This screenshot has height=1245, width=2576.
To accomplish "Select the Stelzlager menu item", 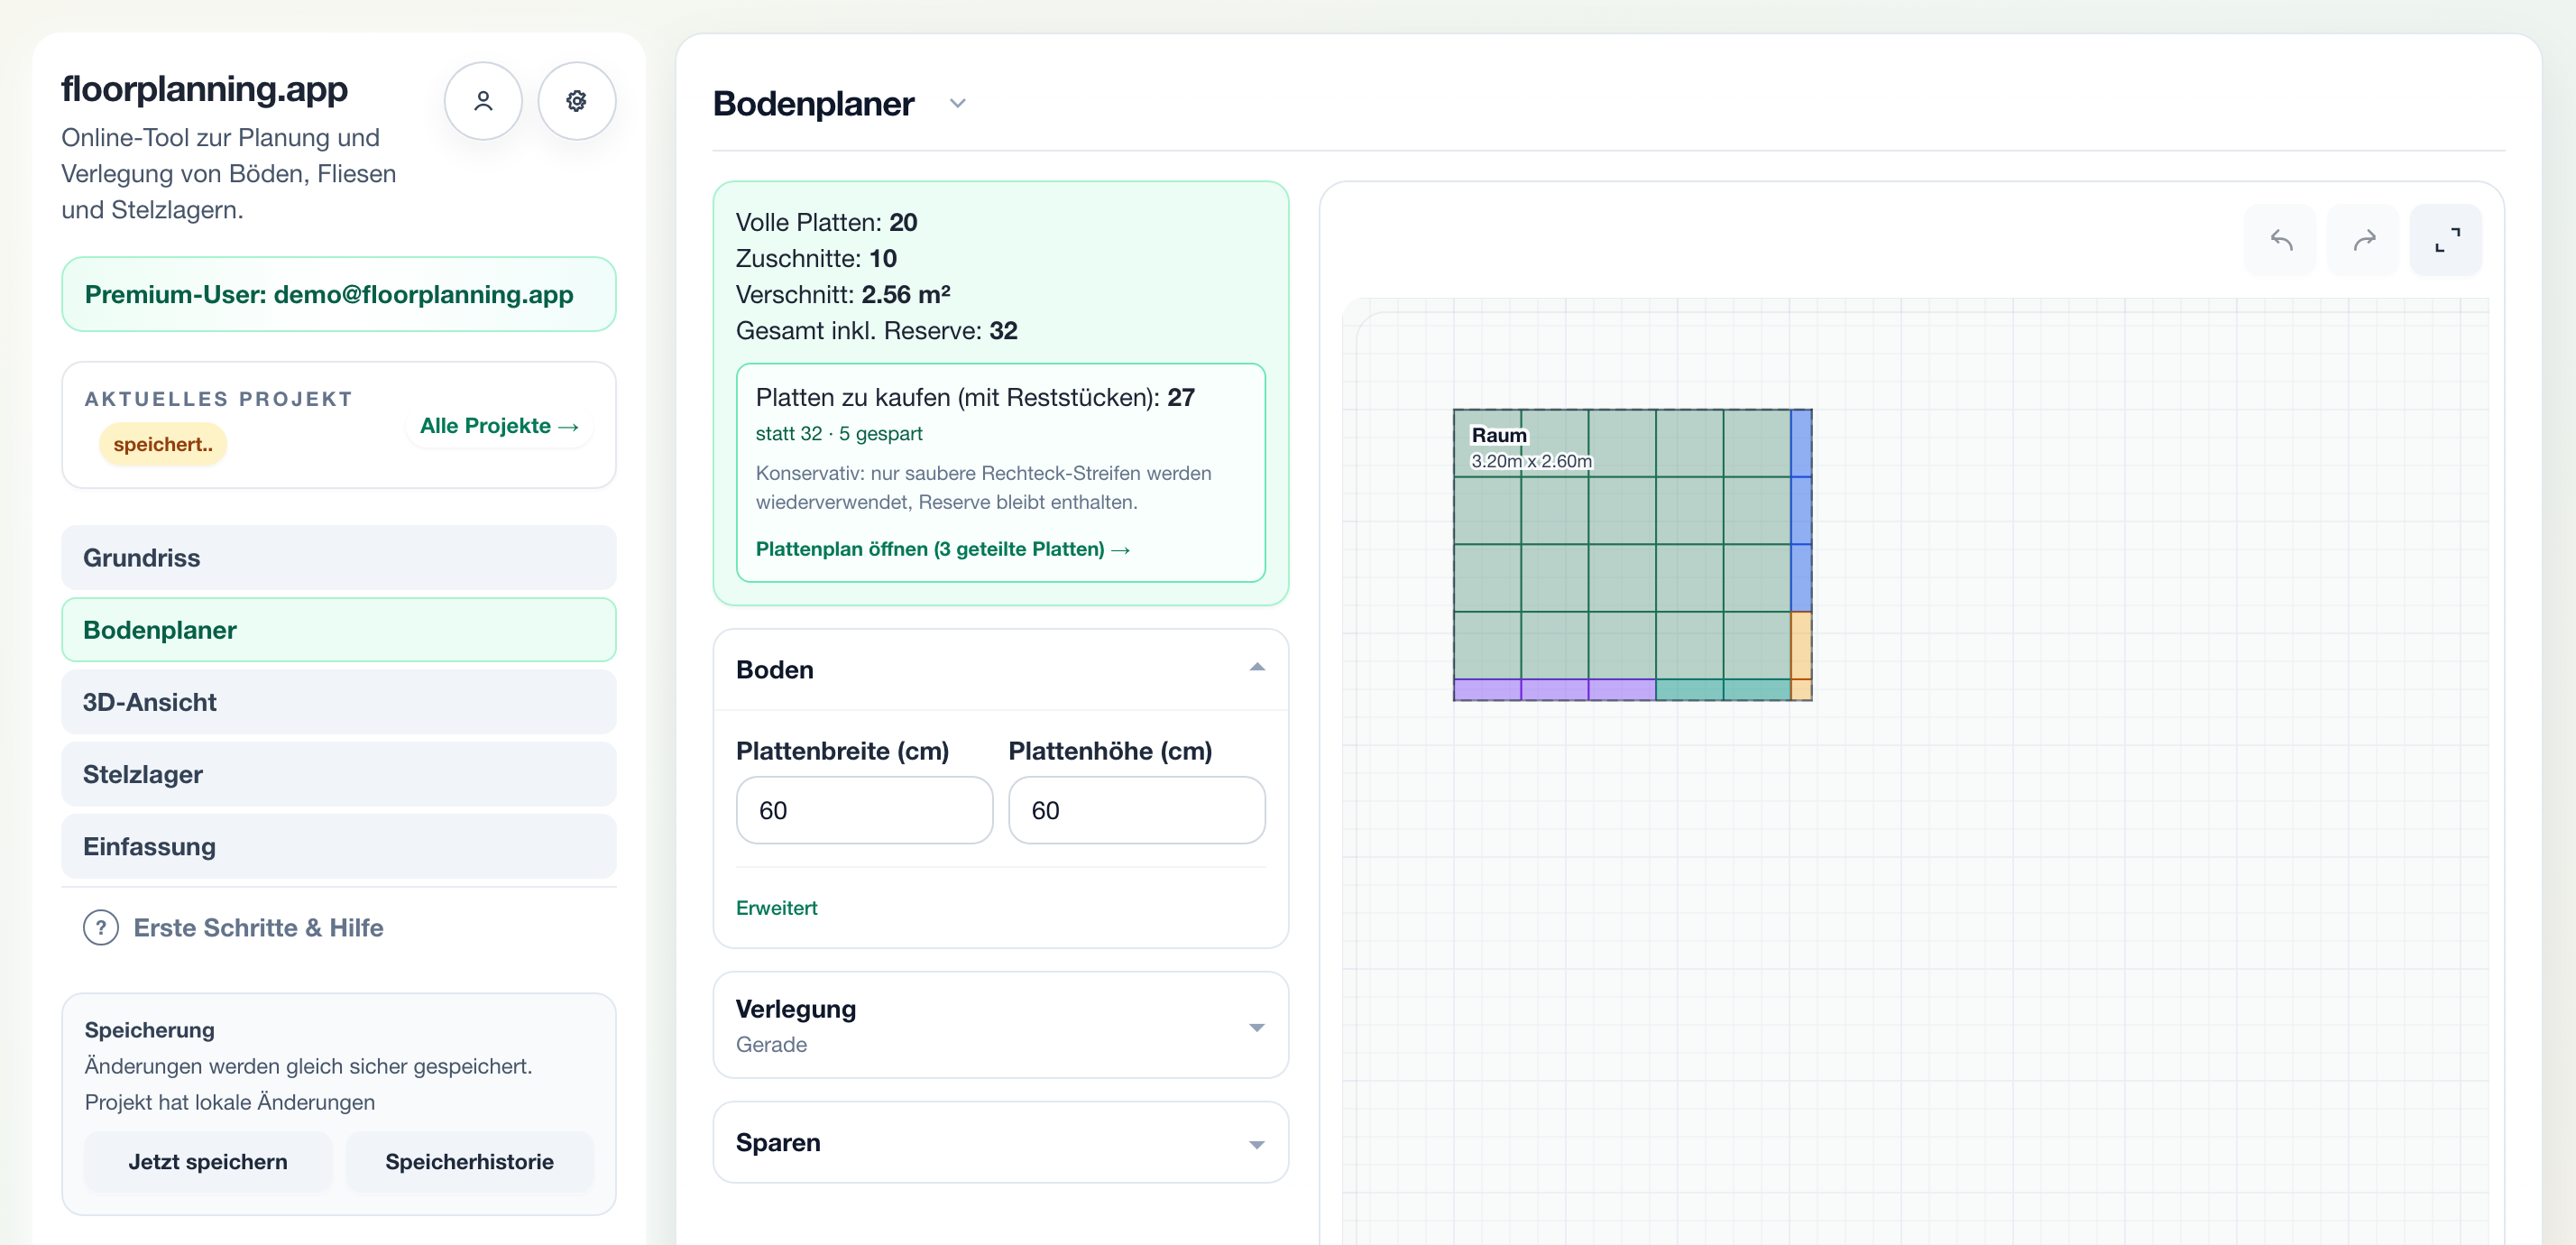I will [x=339, y=774].
